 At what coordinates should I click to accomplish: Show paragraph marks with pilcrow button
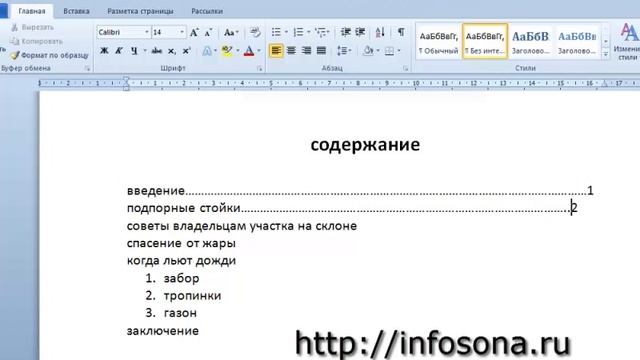[x=401, y=32]
